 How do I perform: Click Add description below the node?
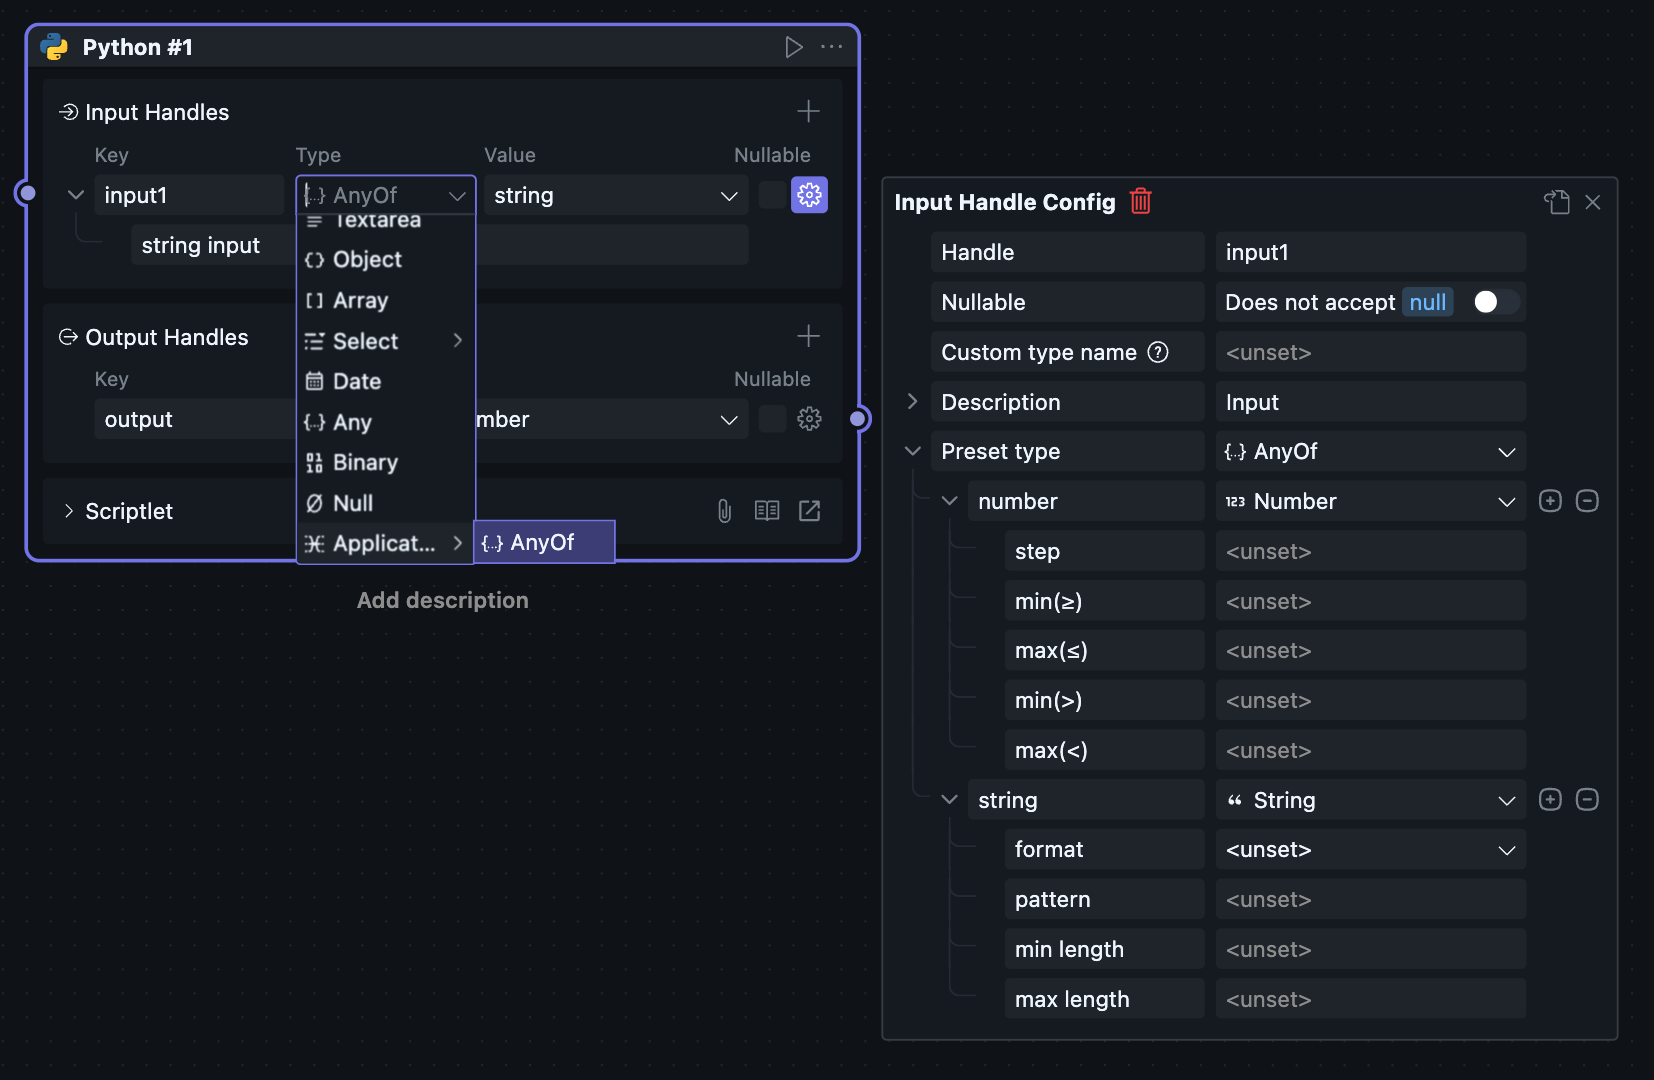(442, 600)
